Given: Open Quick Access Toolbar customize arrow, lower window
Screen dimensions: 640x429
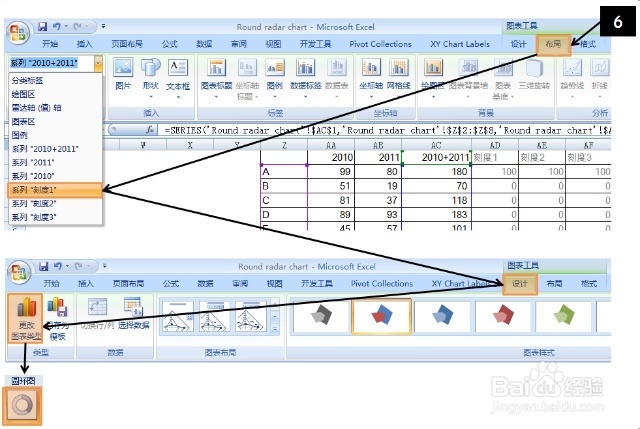Looking at the screenshot, I should 105,266.
